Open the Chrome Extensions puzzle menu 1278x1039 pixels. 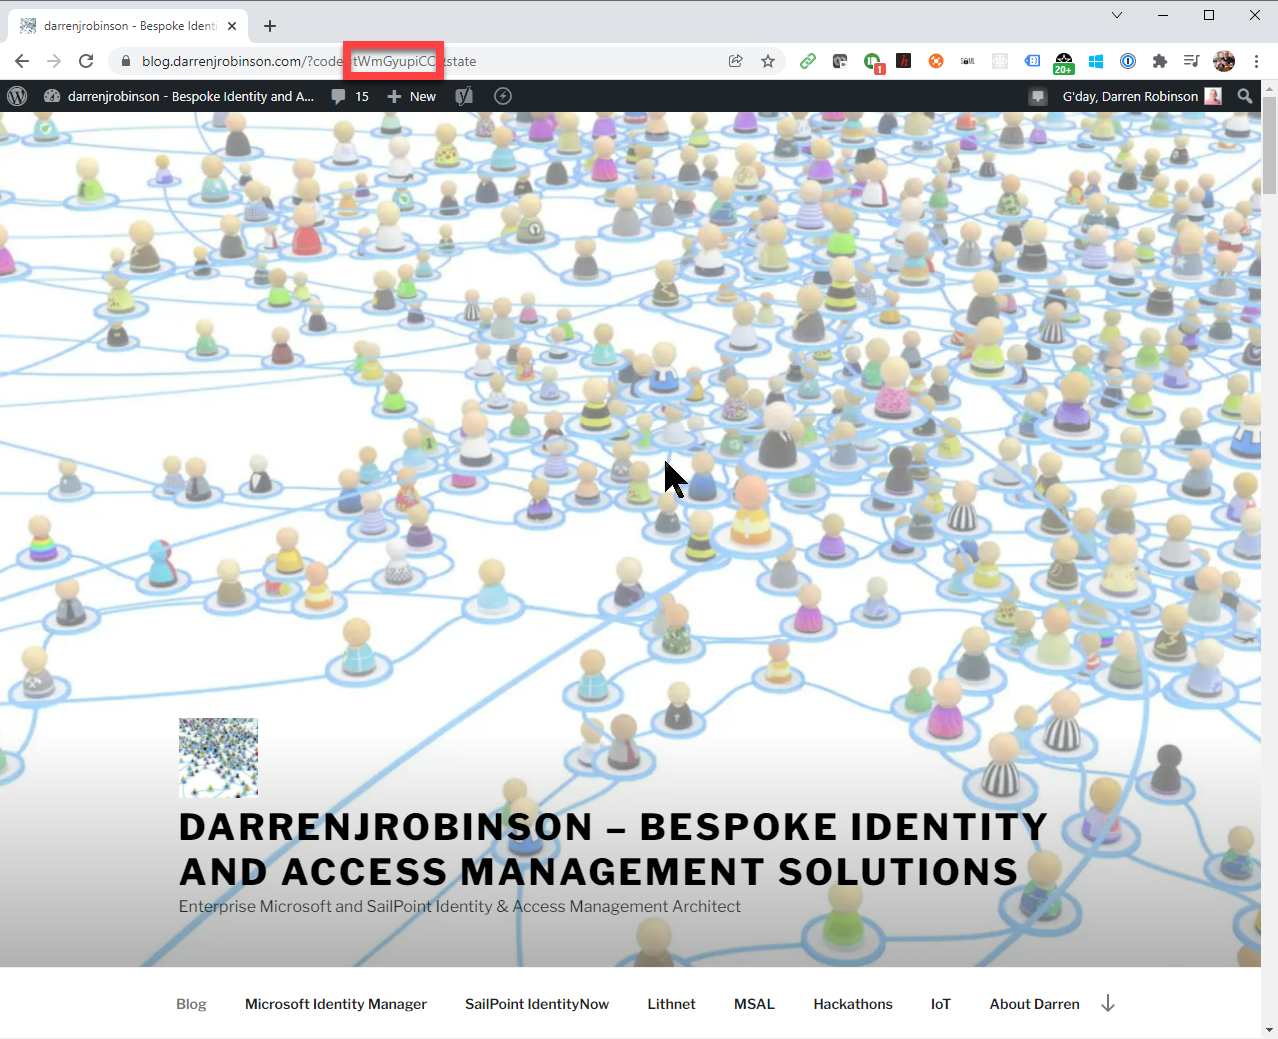1159,61
